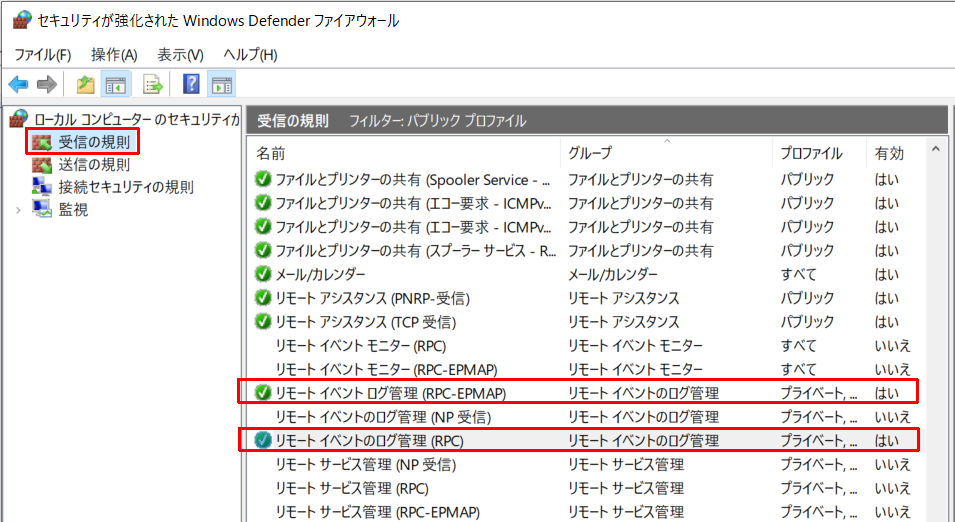Screen dimensions: 955x522
Task: Expand the 監視 tree node
Action: [x=18, y=210]
